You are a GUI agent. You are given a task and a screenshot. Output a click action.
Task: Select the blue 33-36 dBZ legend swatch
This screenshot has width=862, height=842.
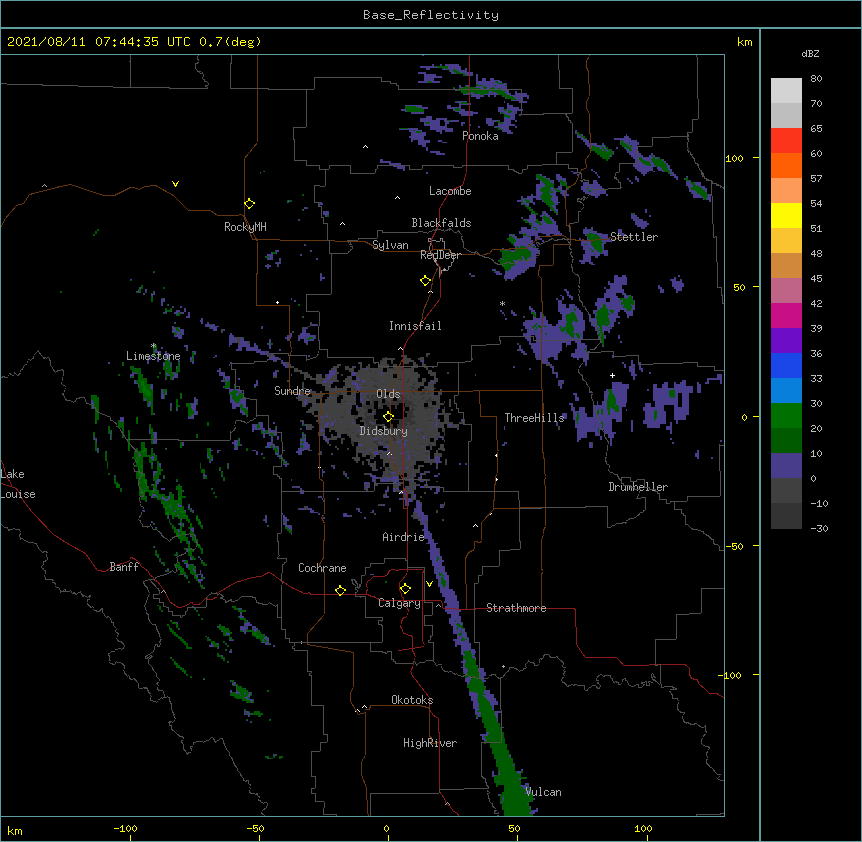[x=786, y=365]
